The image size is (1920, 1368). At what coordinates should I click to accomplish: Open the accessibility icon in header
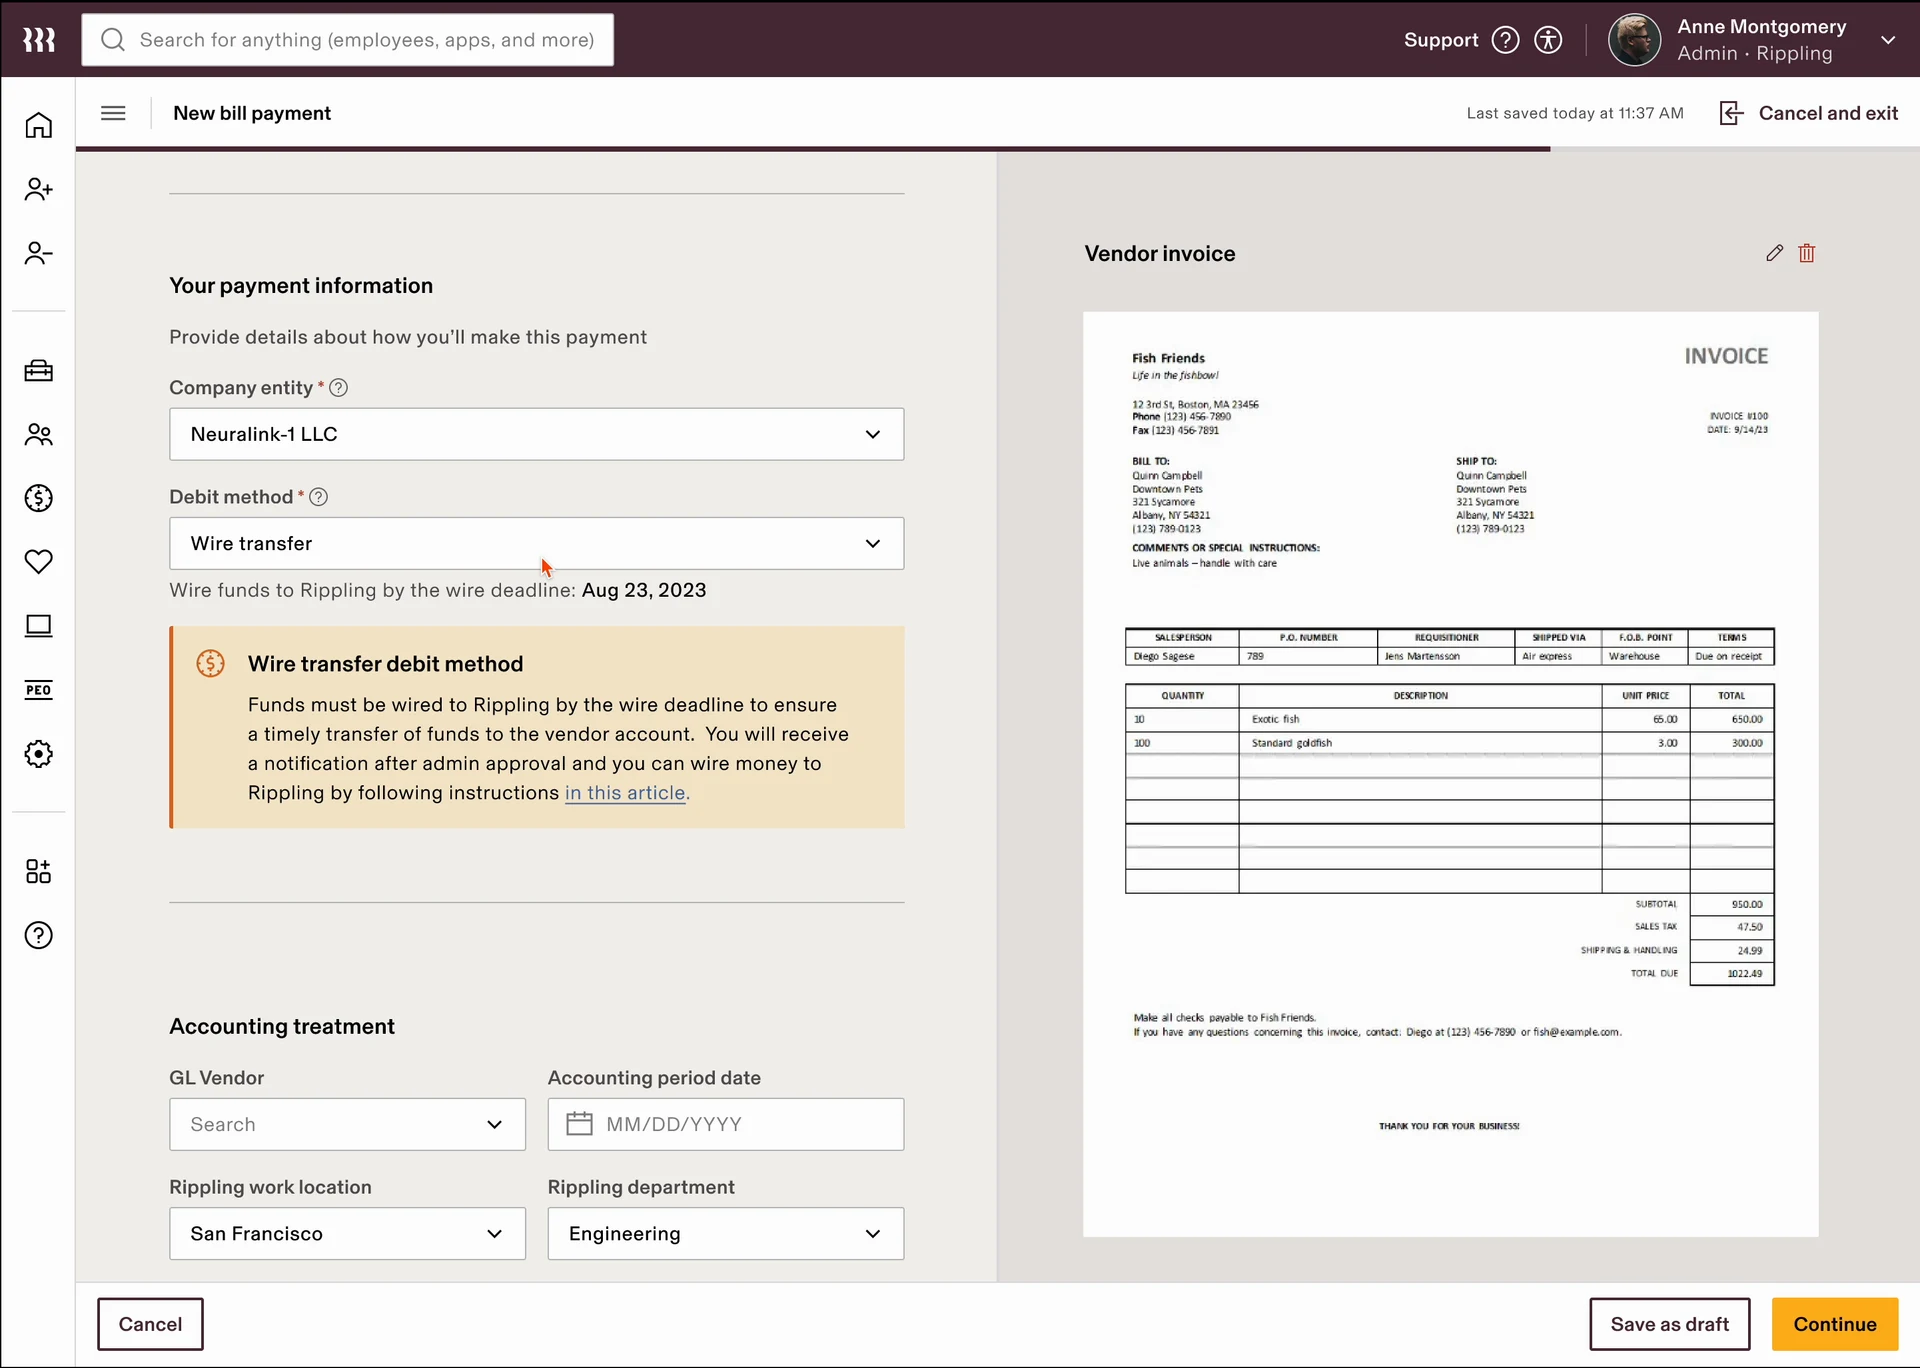(1548, 40)
